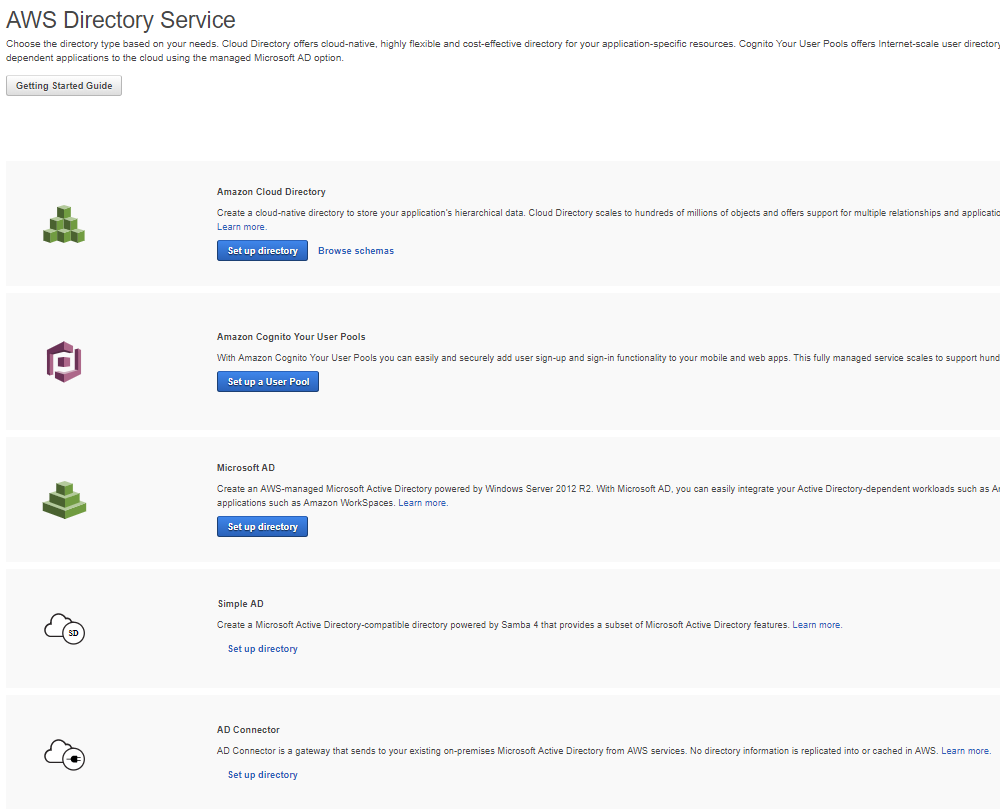Click the Amazon Cognito purple icon

pos(64,361)
